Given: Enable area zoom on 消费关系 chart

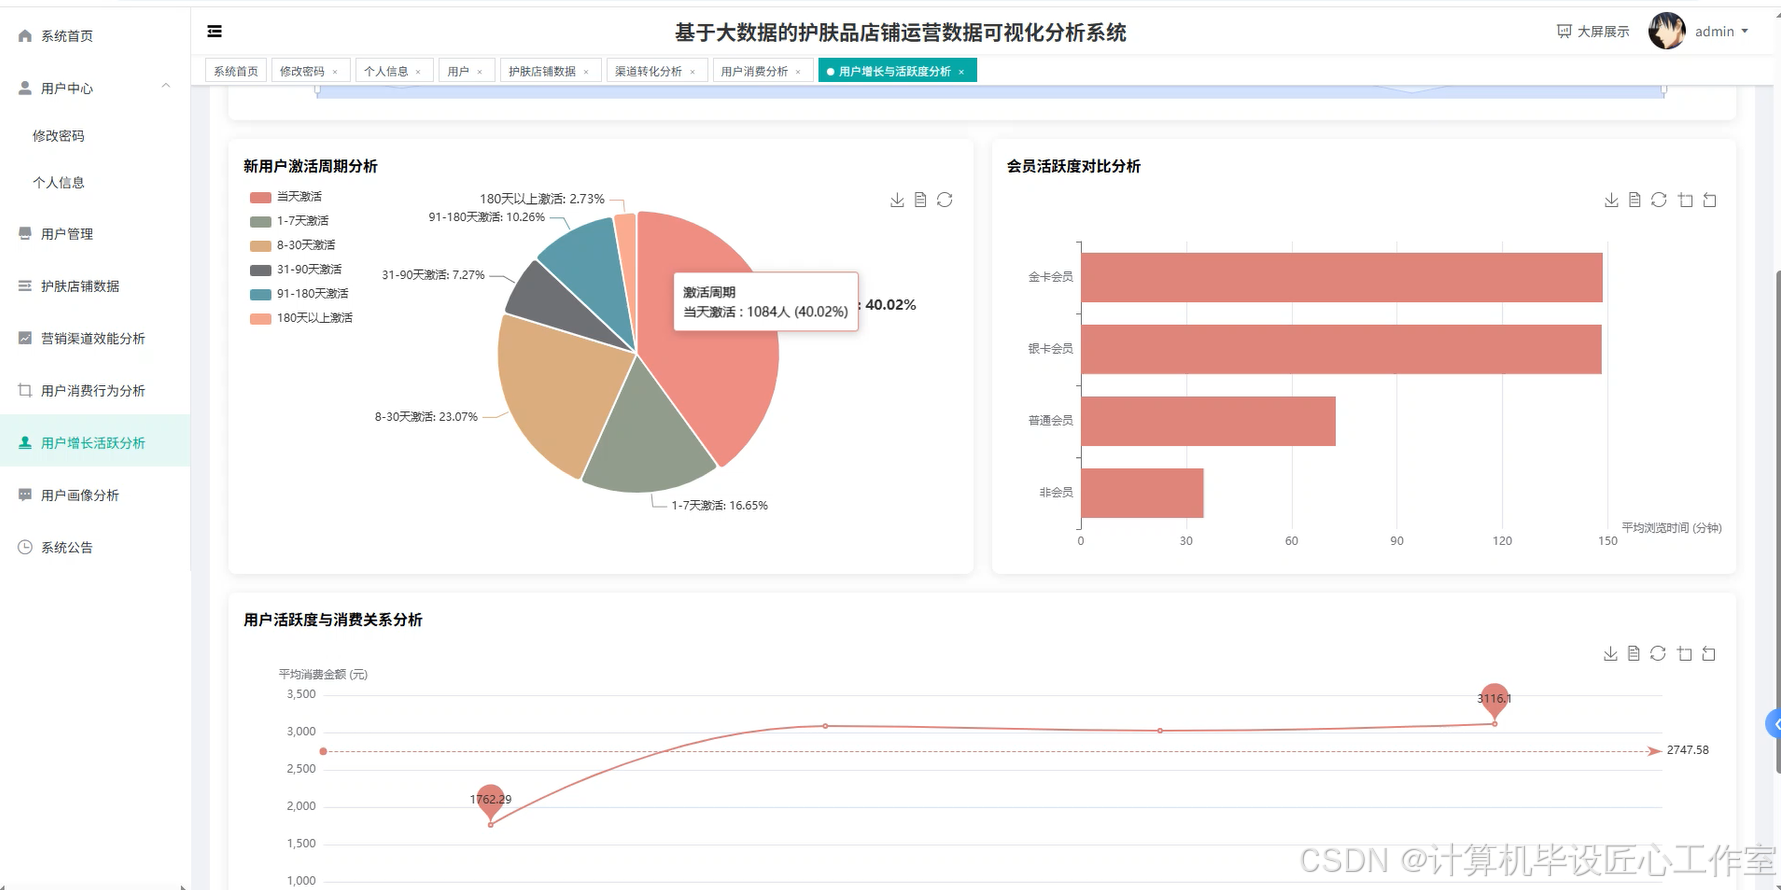Looking at the screenshot, I should tap(1684, 653).
